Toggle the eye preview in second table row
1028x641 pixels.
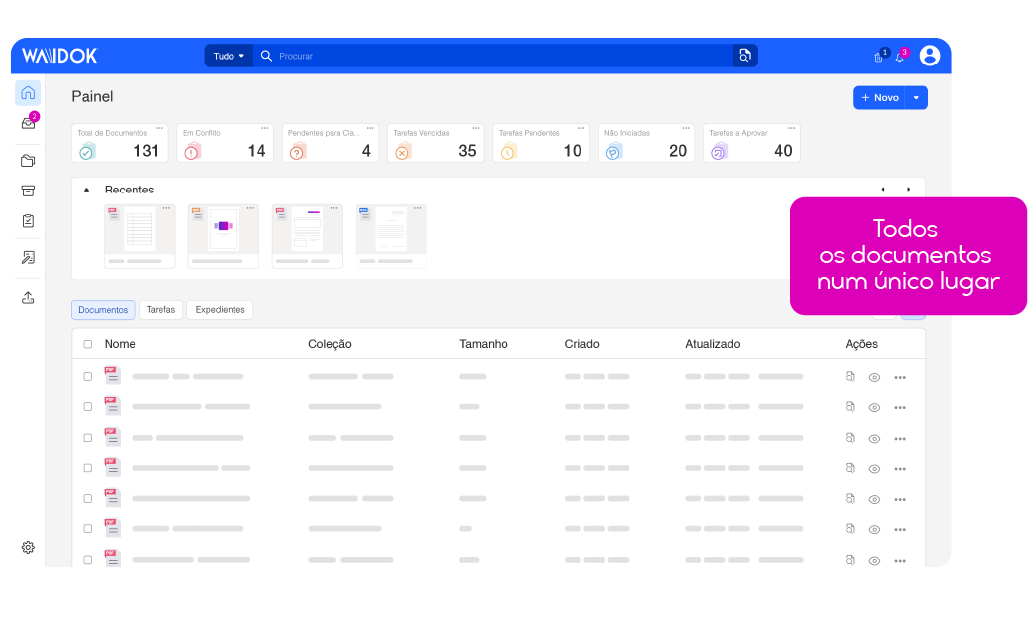click(874, 408)
